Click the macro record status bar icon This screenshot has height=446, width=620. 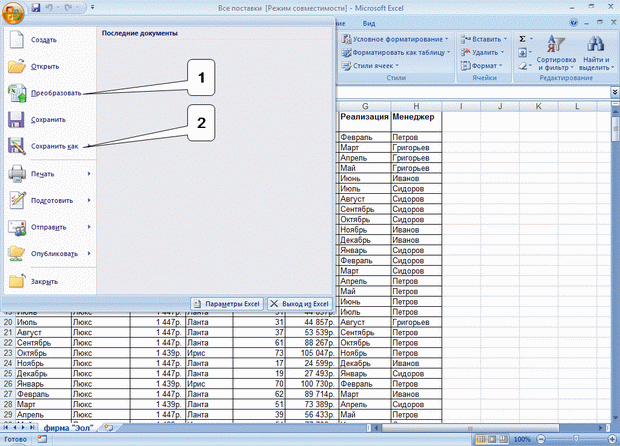42,439
